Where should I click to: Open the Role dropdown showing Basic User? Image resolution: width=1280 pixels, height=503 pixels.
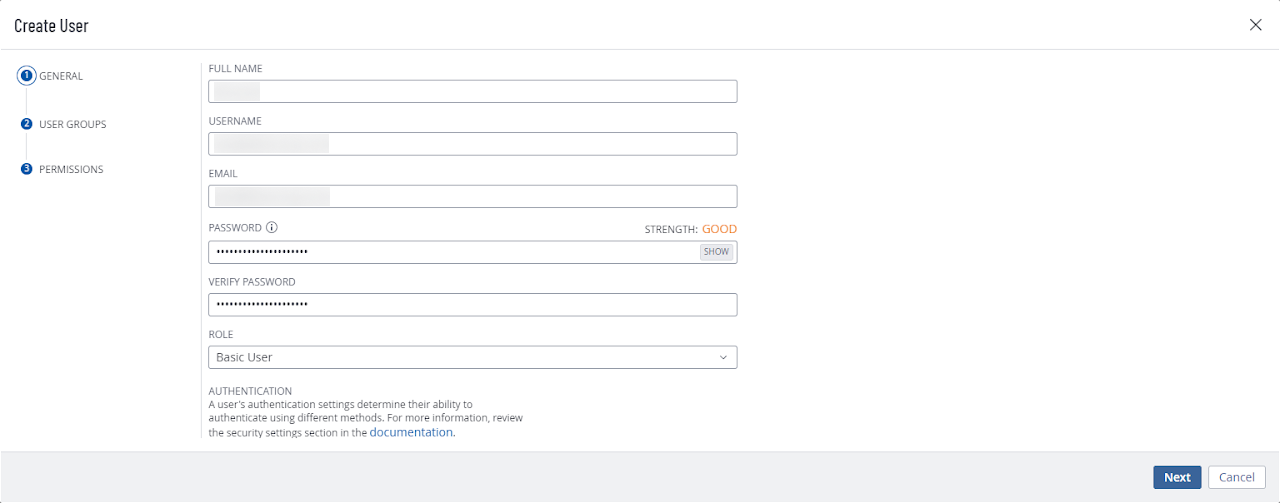point(472,357)
